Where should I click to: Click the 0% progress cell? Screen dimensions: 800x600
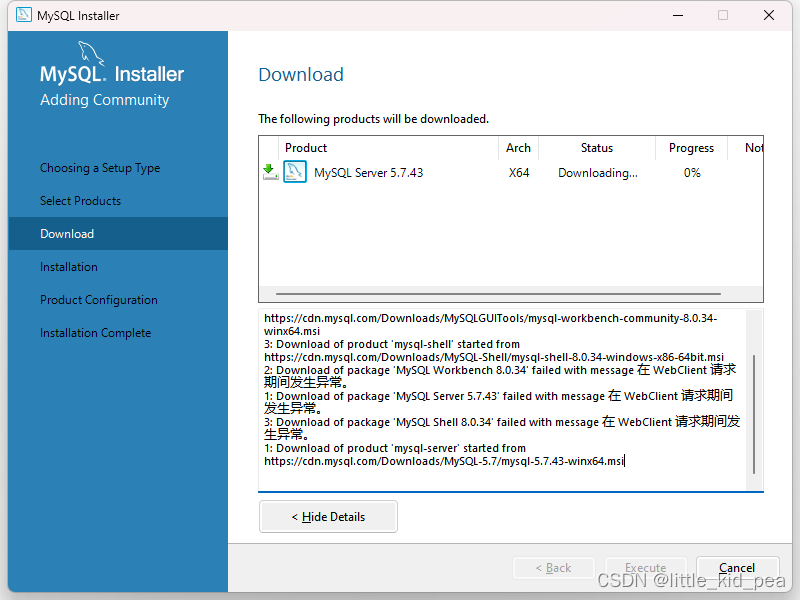coord(692,173)
